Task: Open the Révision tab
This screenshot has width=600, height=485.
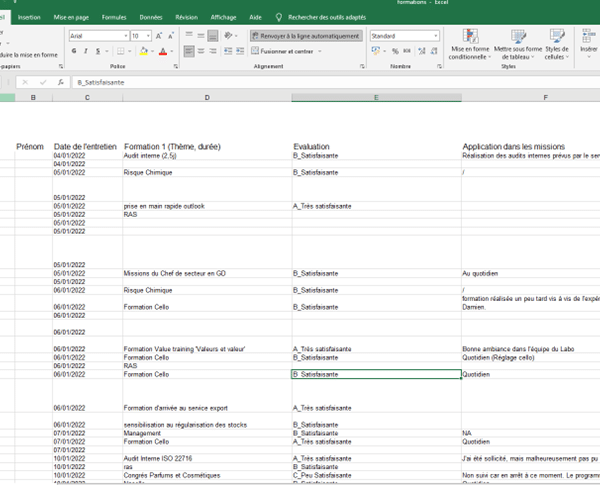Action: pyautogui.click(x=186, y=17)
